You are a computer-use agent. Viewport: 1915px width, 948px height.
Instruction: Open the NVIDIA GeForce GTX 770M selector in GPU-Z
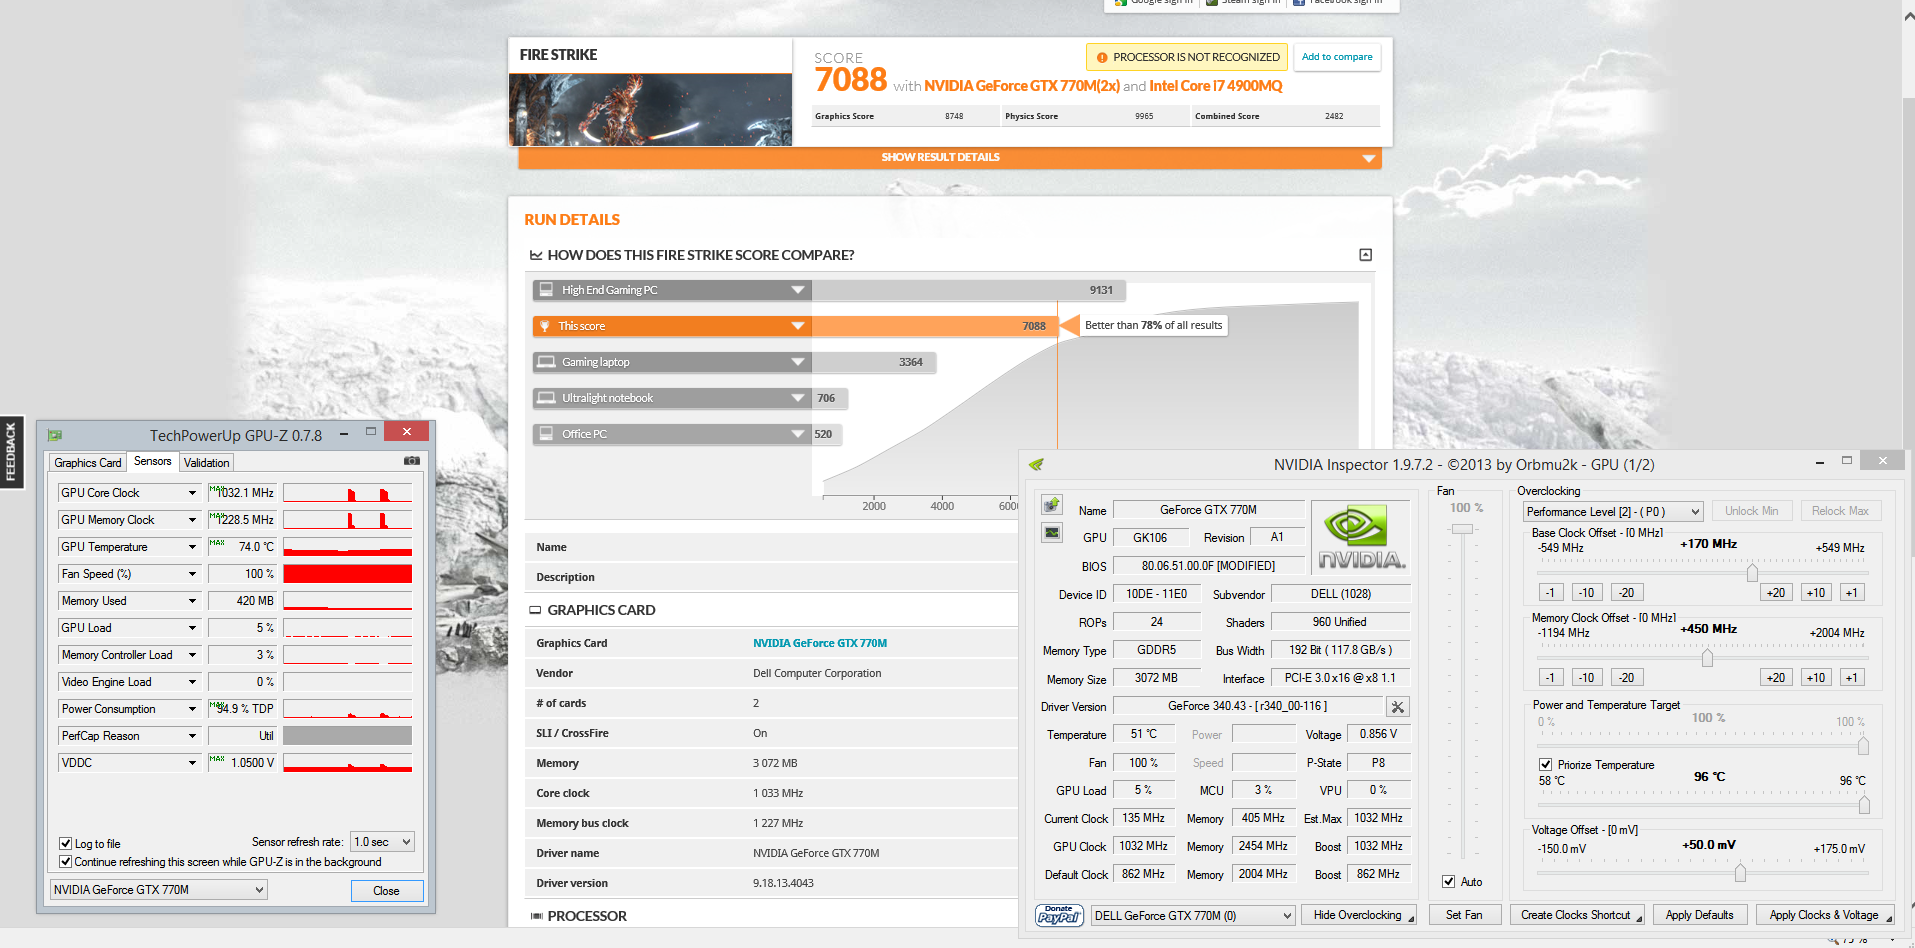coord(158,890)
